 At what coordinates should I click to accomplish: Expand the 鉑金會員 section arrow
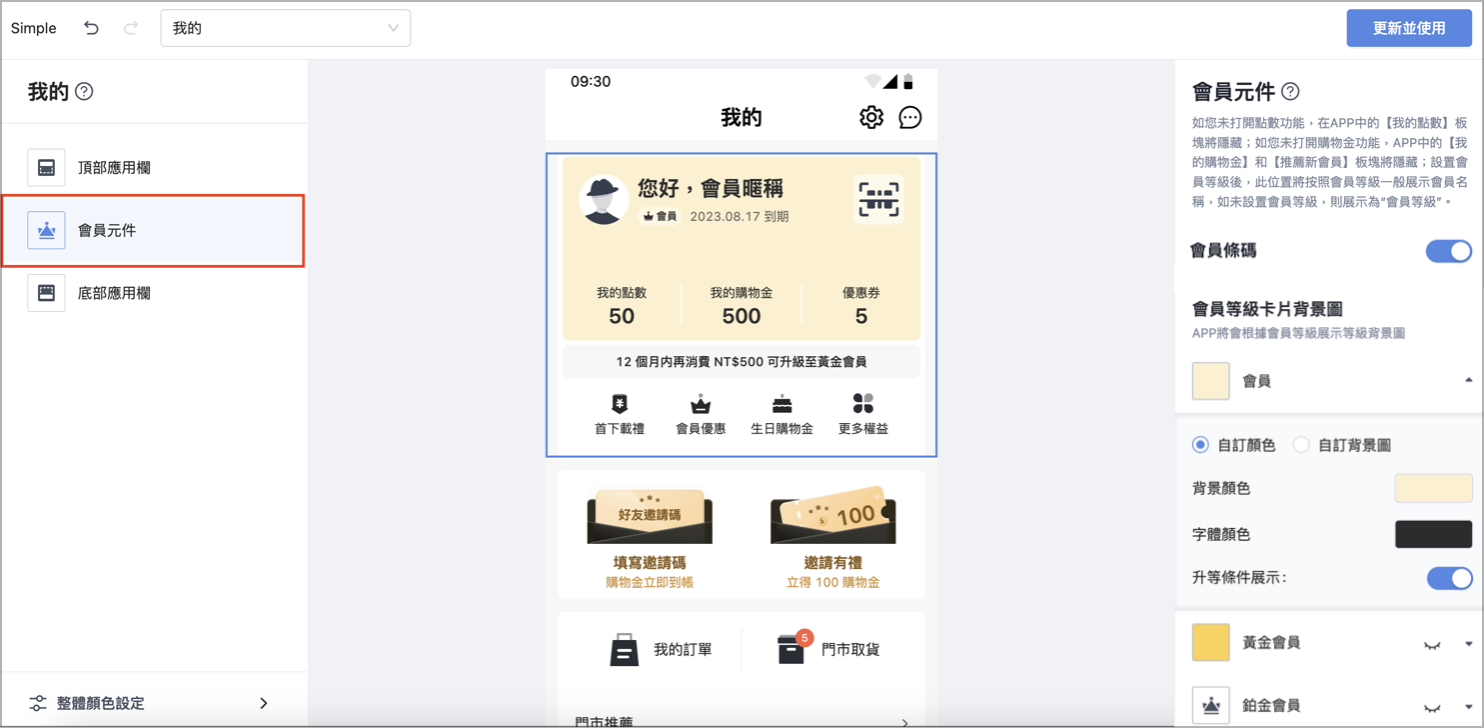pos(1468,706)
